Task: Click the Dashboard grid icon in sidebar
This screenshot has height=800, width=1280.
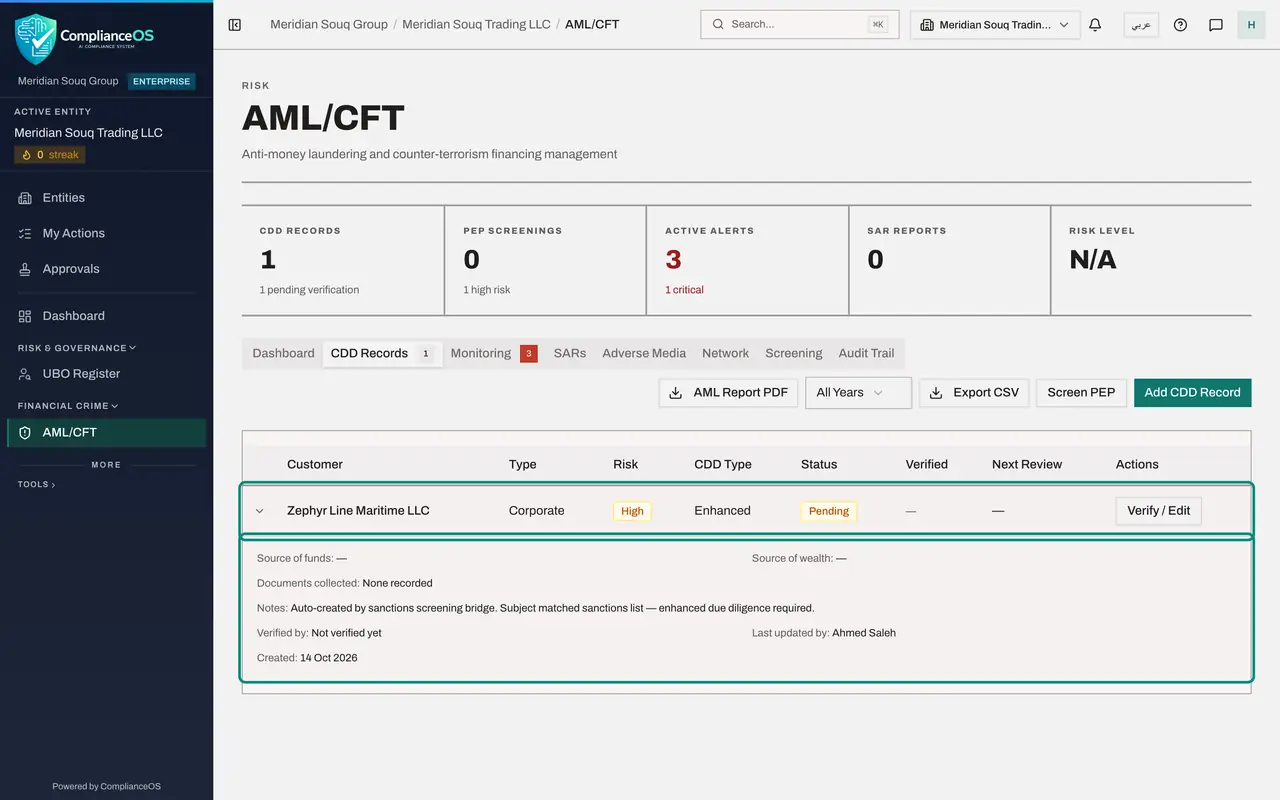Action: [25, 316]
